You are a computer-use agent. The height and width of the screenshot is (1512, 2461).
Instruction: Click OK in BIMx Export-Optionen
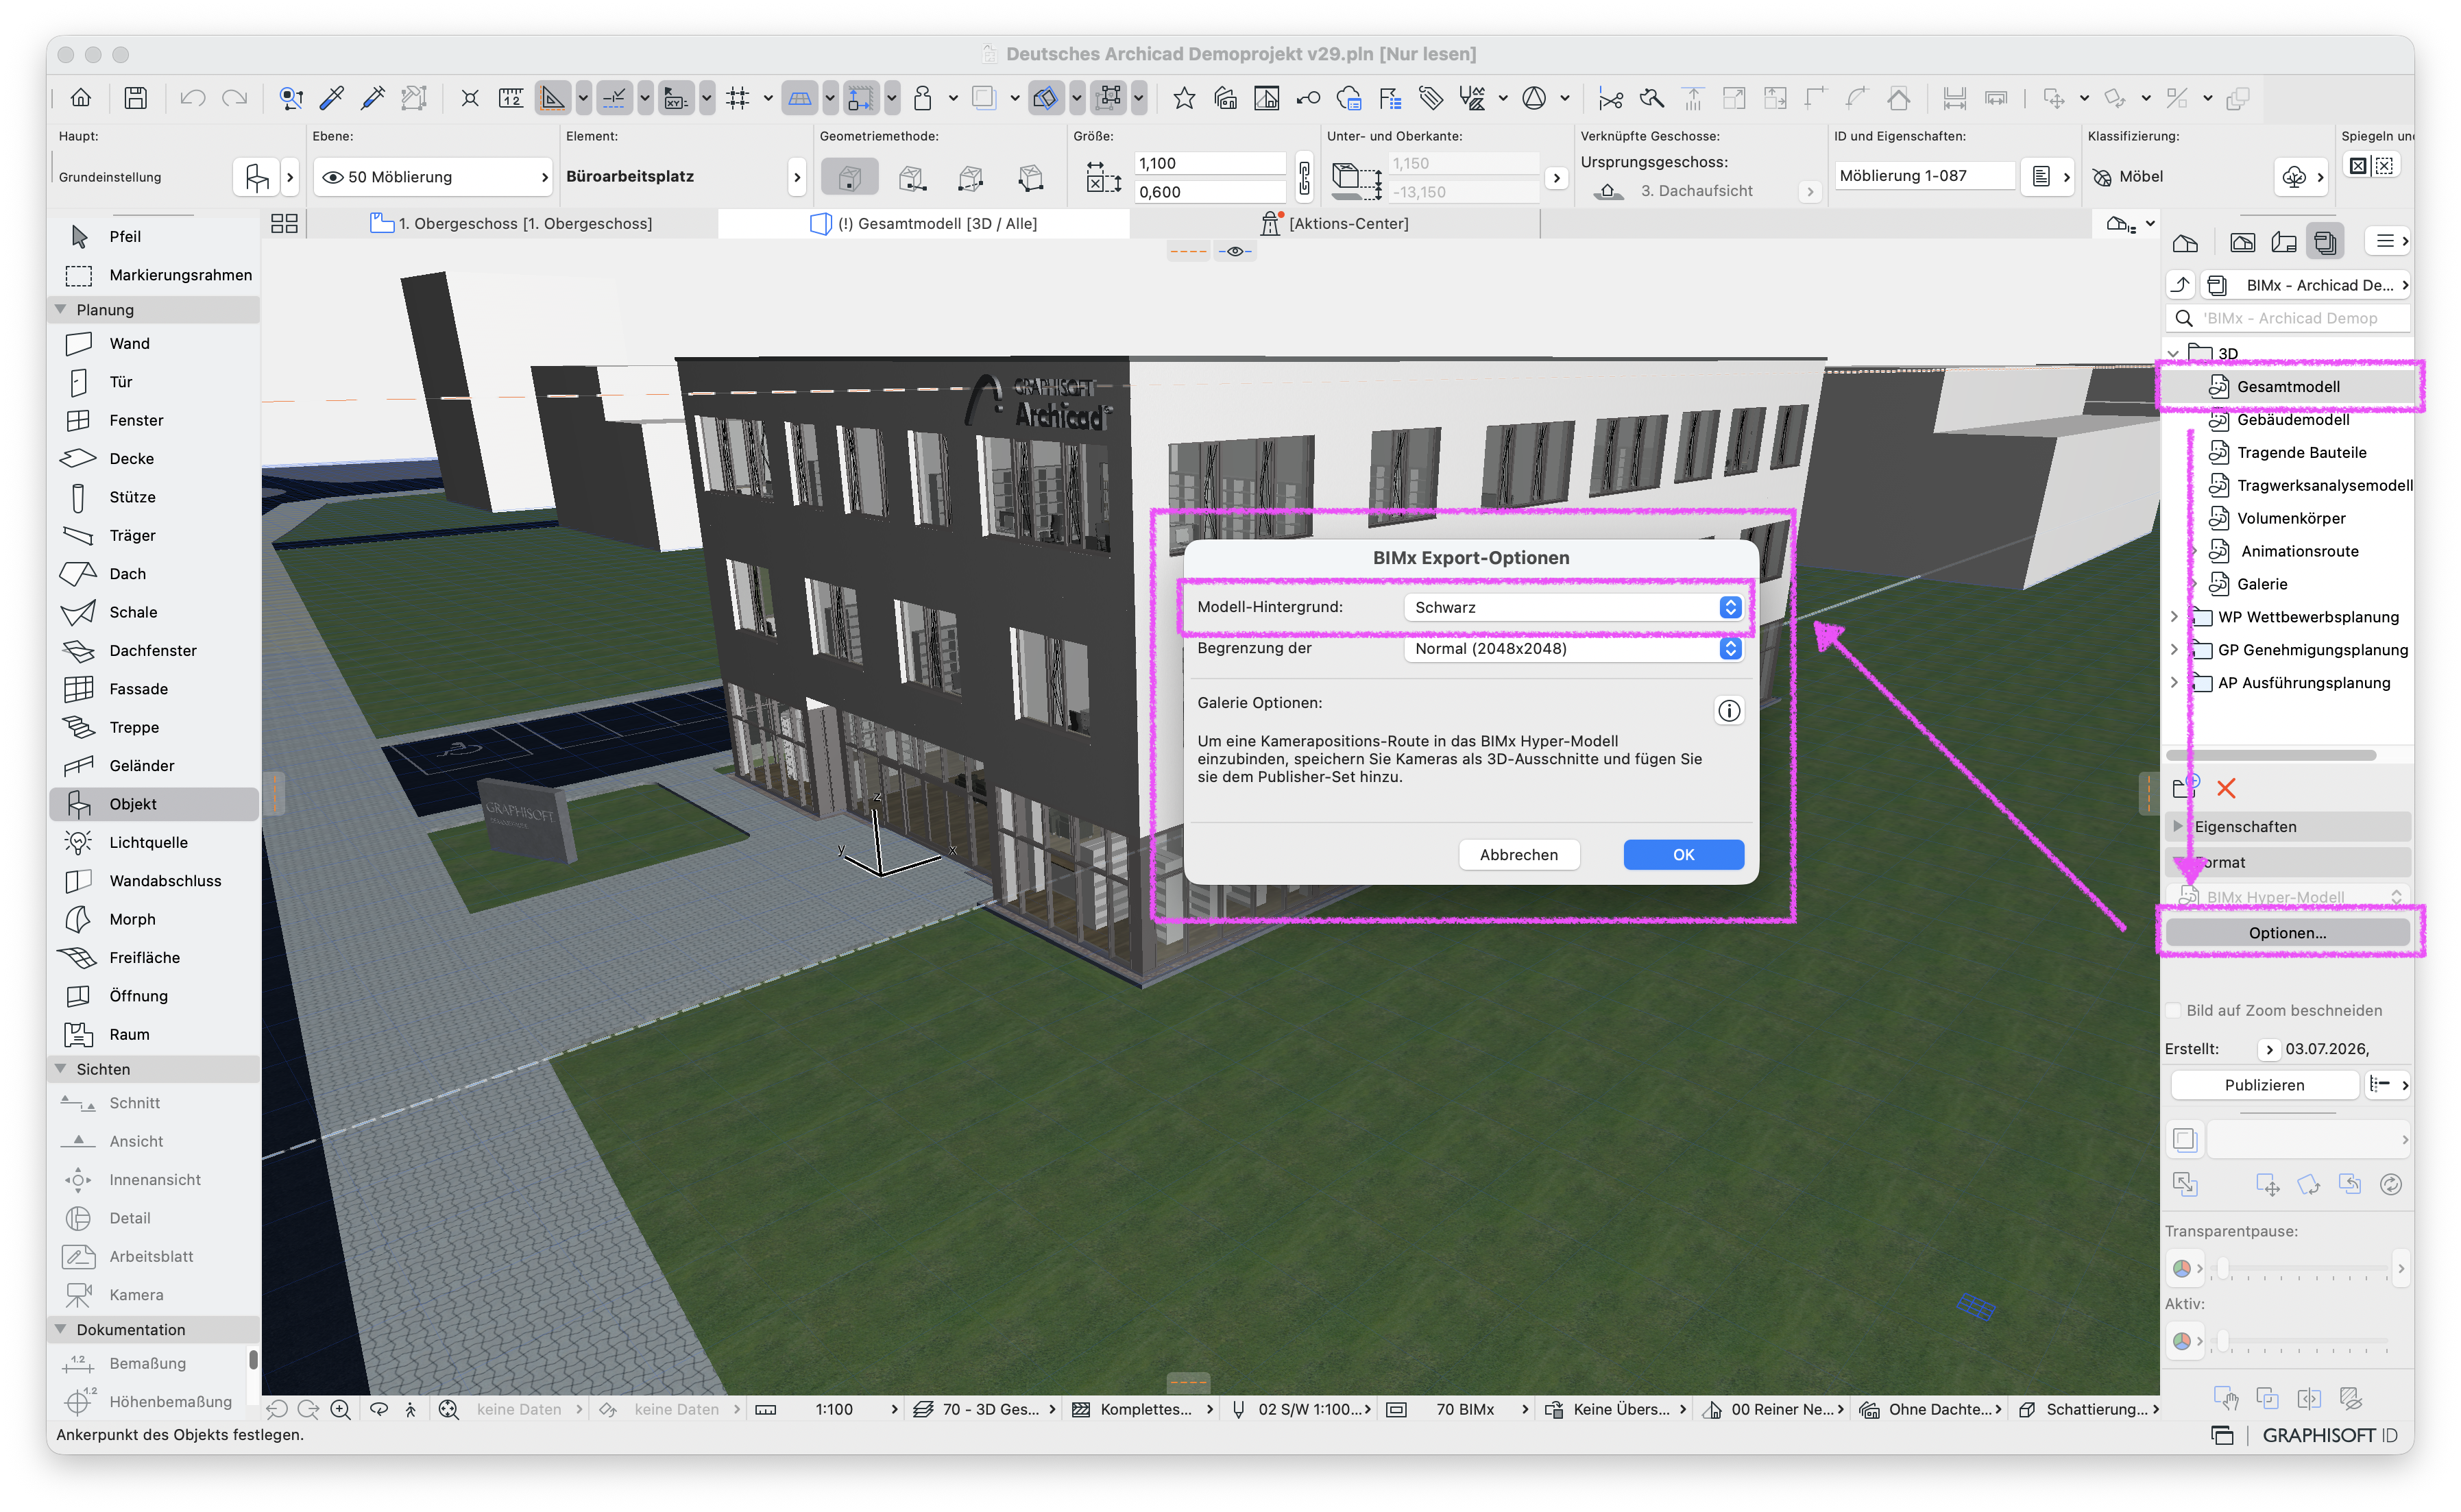(1683, 855)
